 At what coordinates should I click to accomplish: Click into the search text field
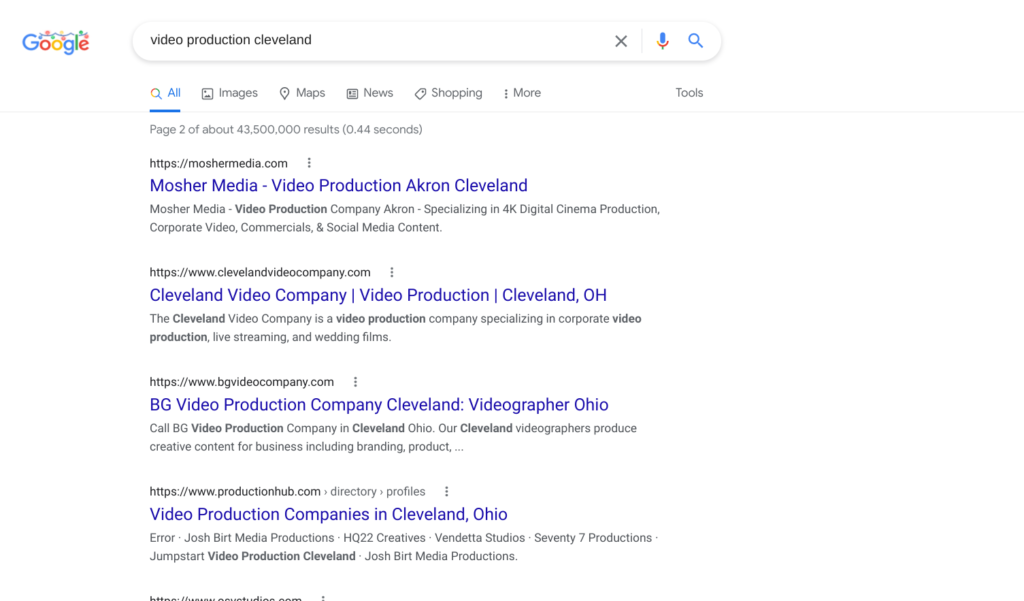click(370, 41)
